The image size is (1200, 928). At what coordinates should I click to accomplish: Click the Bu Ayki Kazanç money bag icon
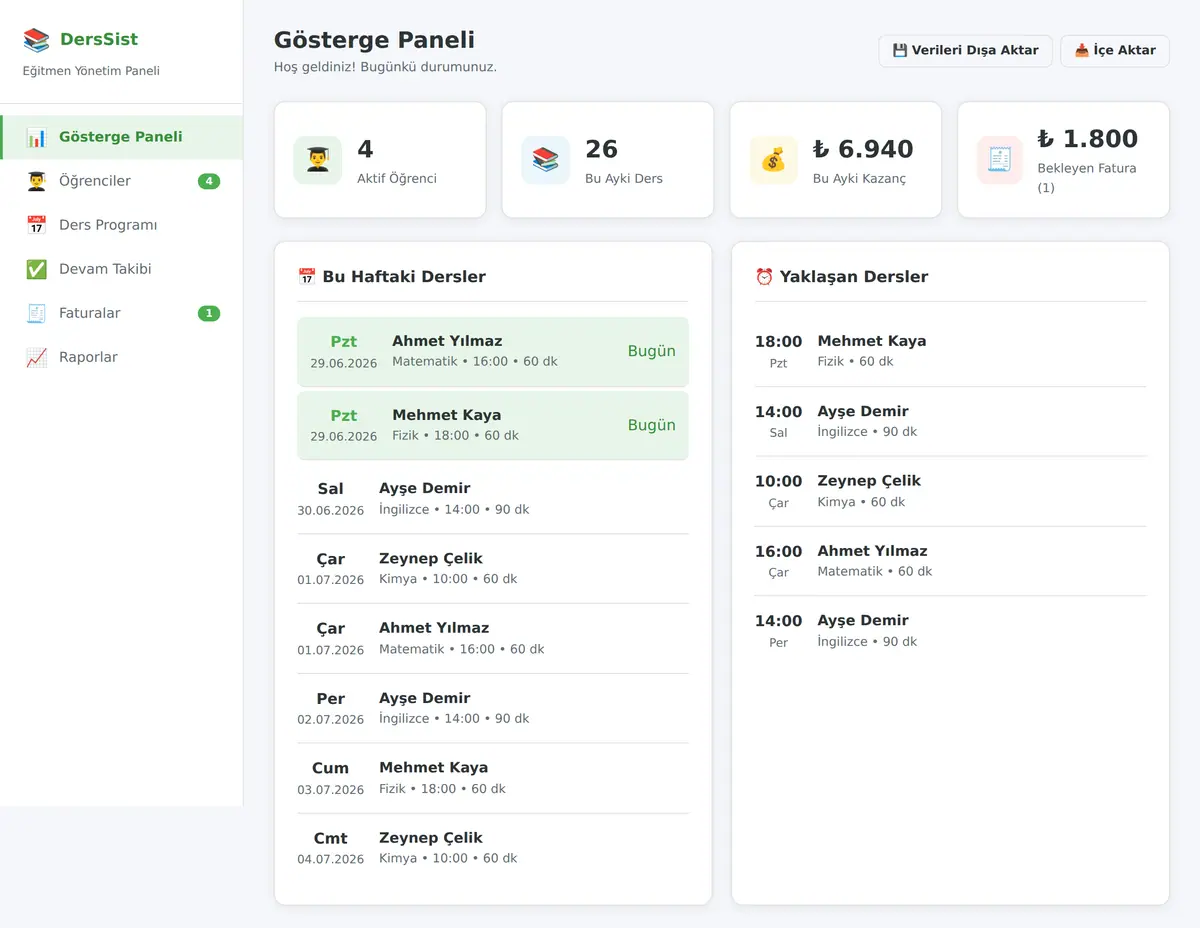pos(774,160)
